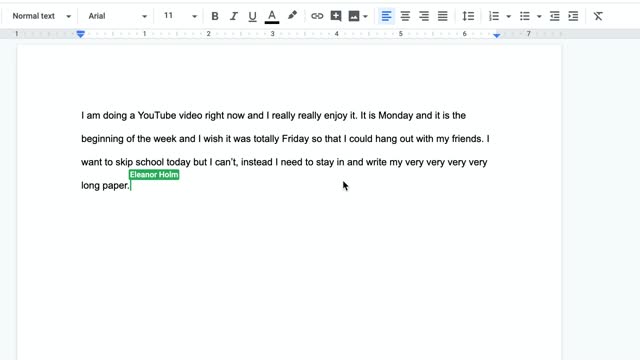Viewport: 640px width, 360px height.
Task: Click the insert image icon
Action: click(354, 16)
